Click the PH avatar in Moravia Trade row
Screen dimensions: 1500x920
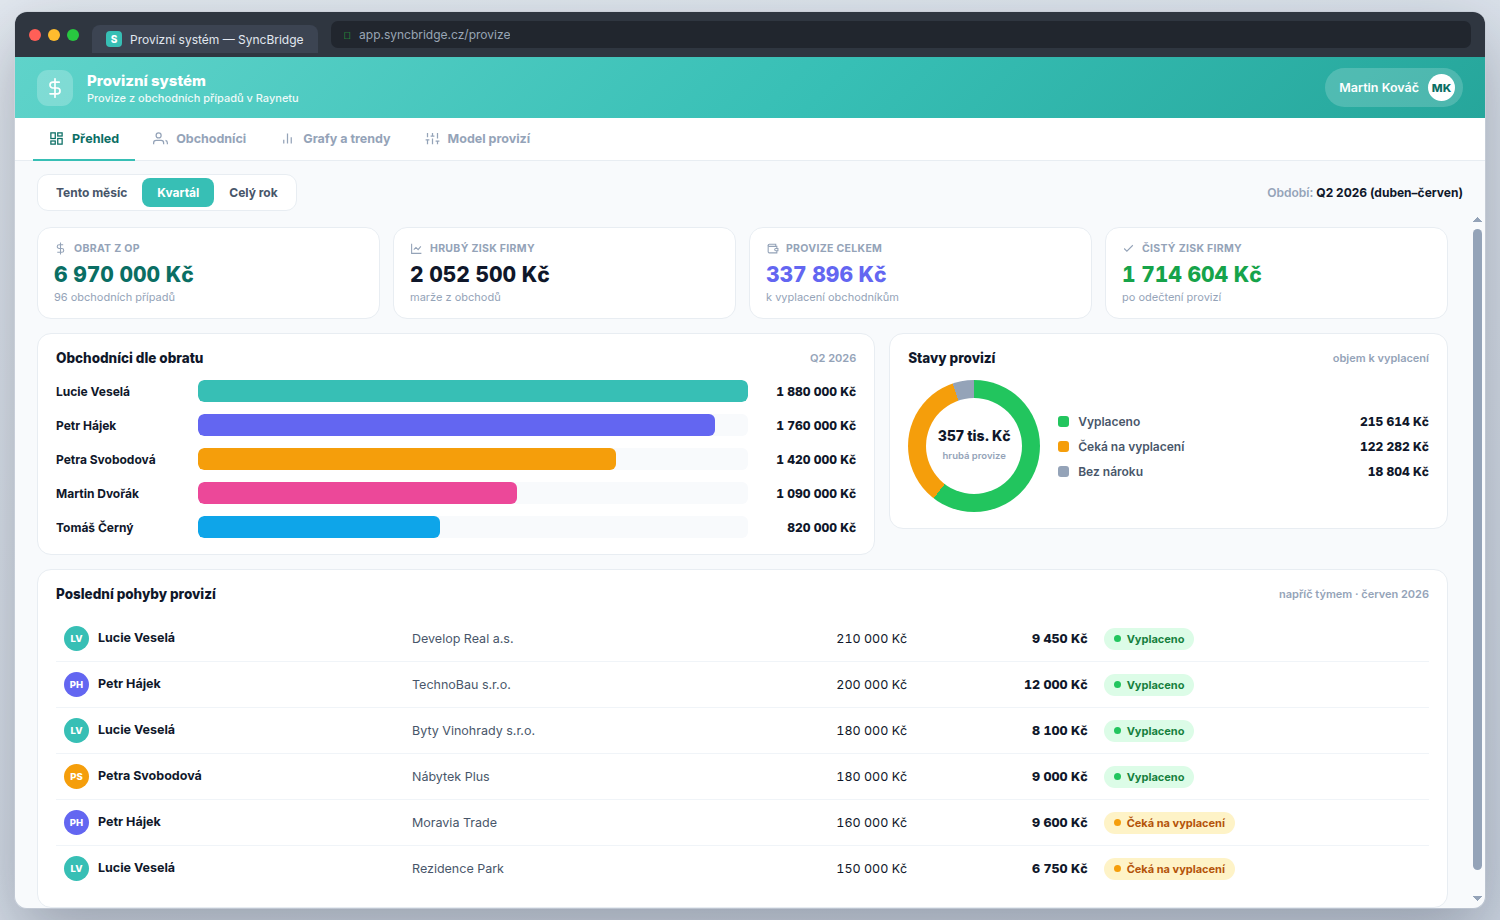76,822
